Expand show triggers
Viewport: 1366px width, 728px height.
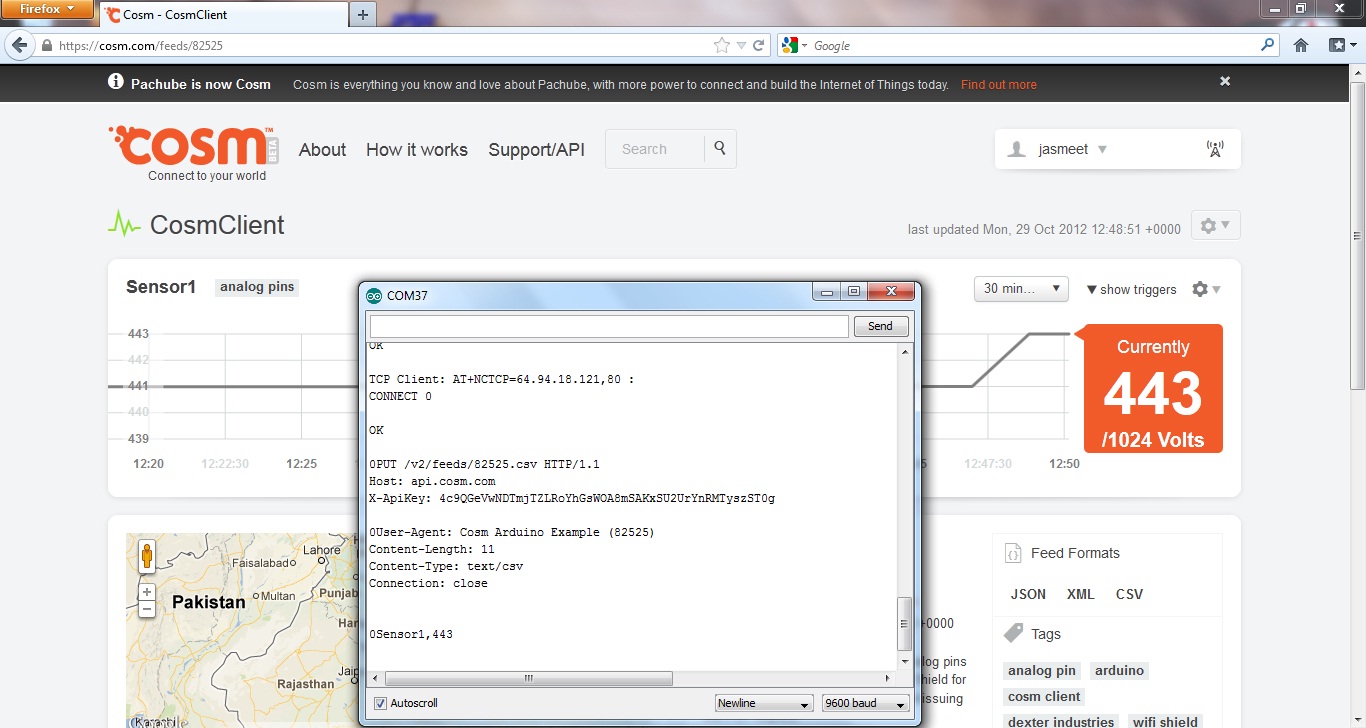pyautogui.click(x=1131, y=290)
